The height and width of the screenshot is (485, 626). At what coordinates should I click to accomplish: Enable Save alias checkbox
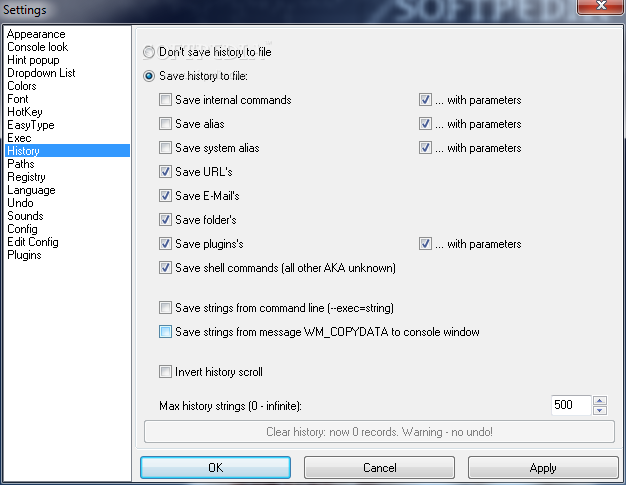pyautogui.click(x=165, y=124)
